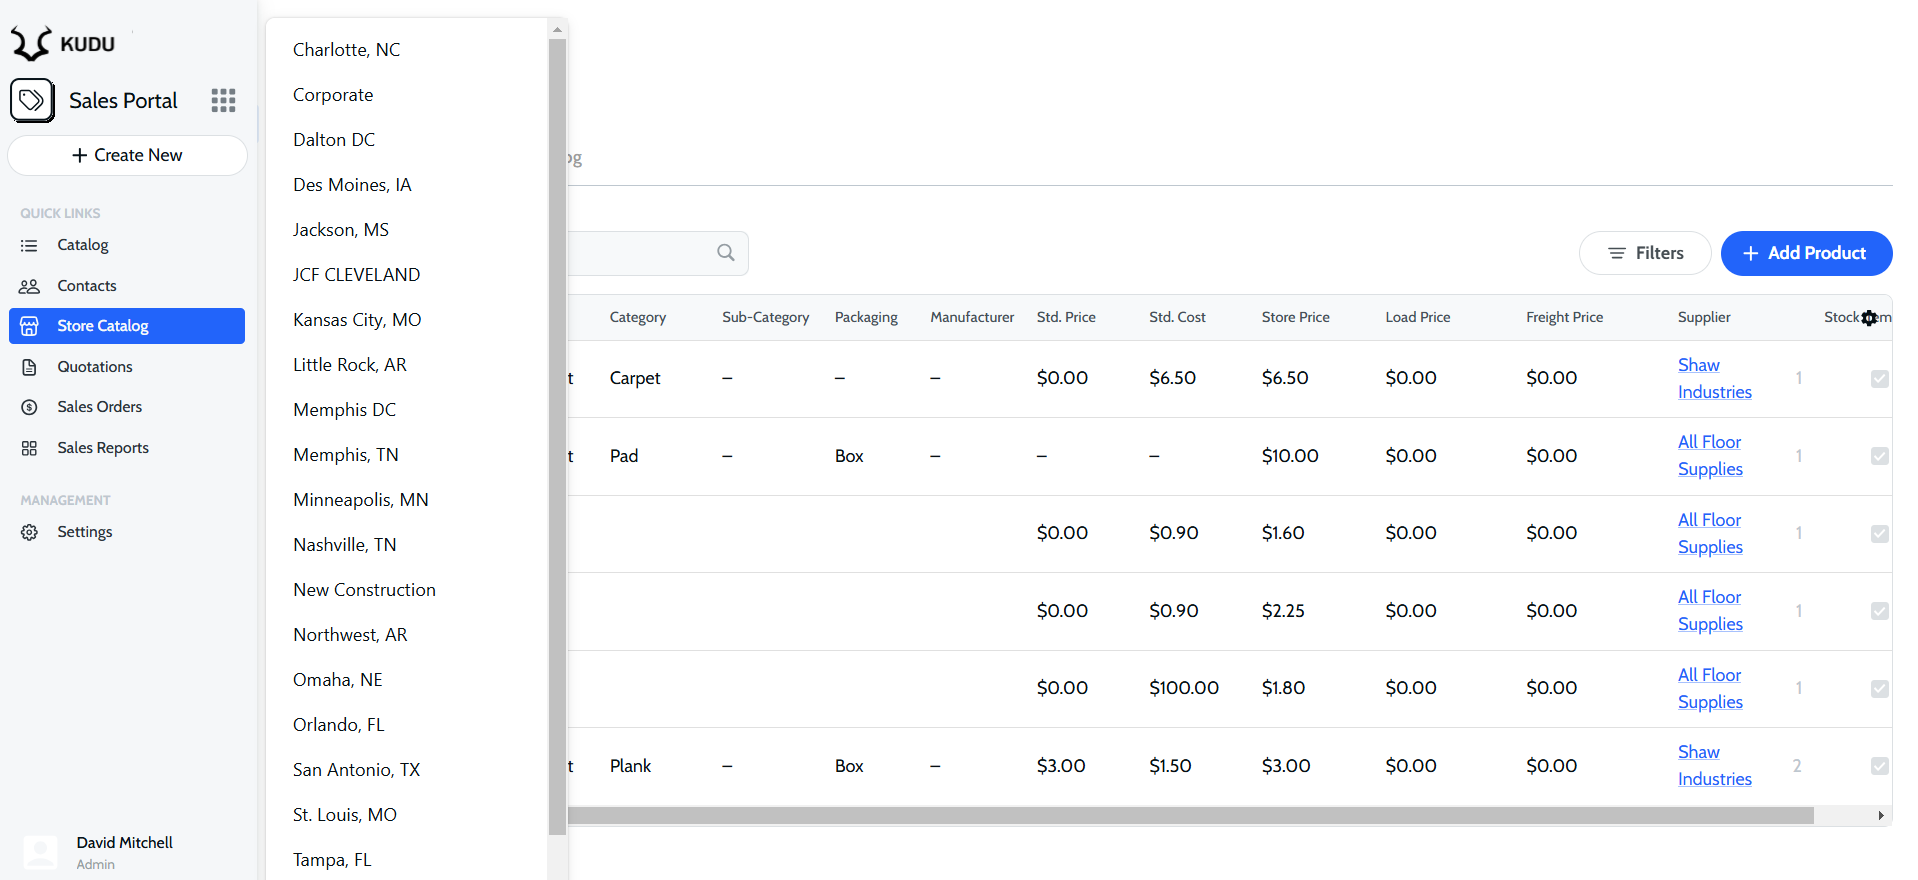The height and width of the screenshot is (880, 1918).
Task: Toggle the Carpet row checkbox
Action: pyautogui.click(x=1879, y=379)
